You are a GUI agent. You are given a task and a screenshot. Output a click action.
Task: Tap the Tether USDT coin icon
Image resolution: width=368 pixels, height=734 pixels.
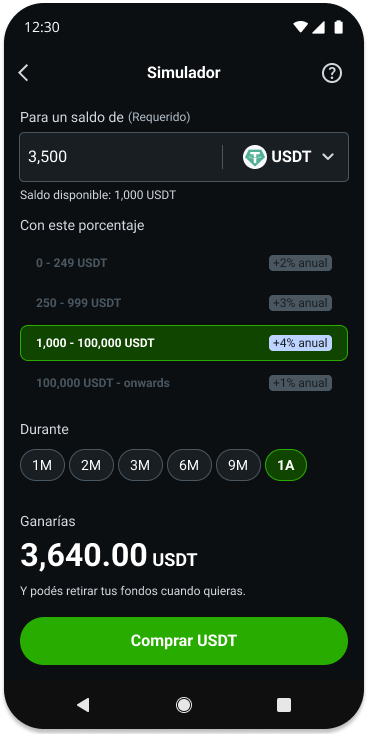[x=255, y=157]
